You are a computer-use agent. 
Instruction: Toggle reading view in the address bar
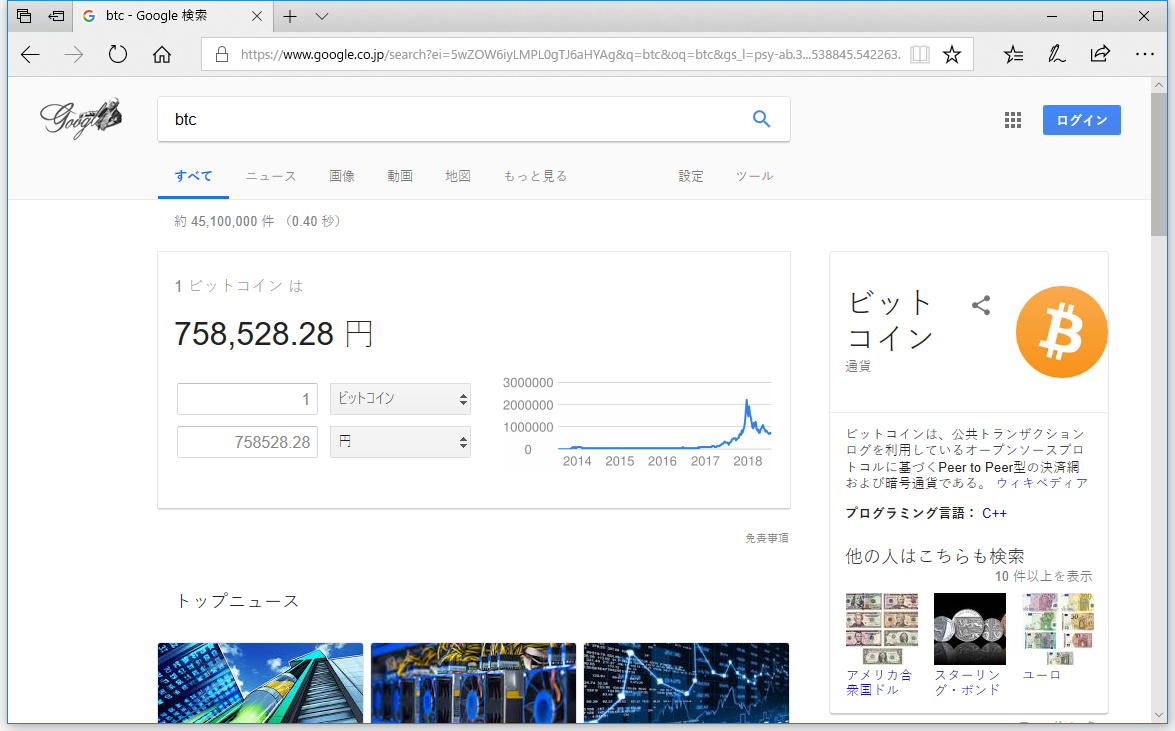tap(919, 54)
